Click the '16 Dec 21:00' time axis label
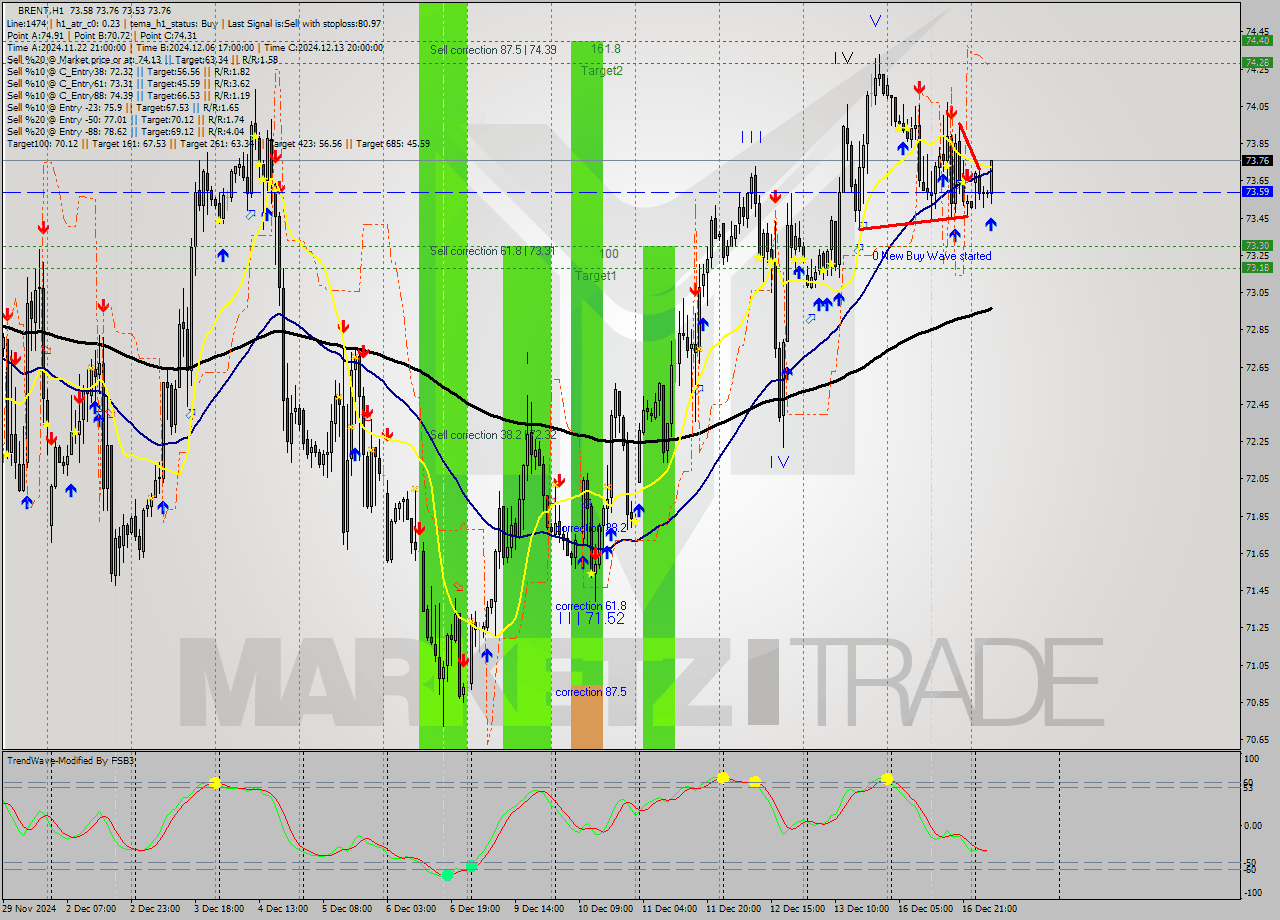The image size is (1280, 920). (x=991, y=909)
